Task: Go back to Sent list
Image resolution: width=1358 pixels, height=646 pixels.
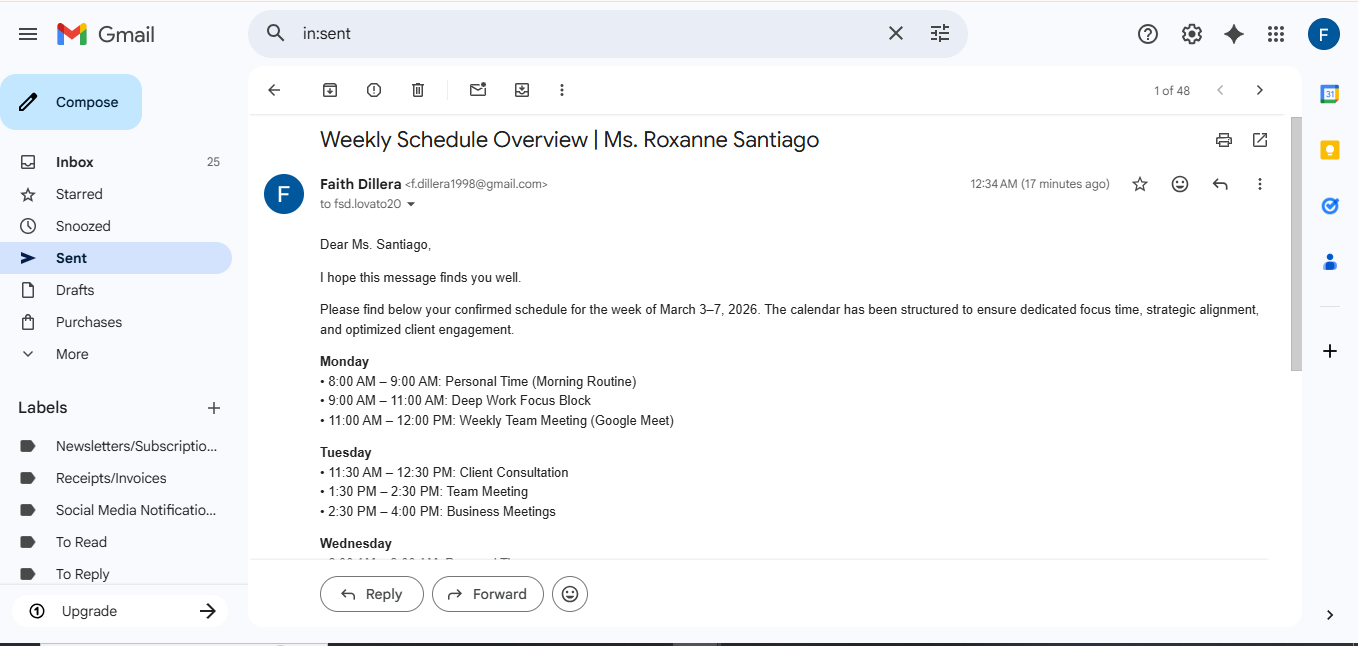Action: pos(274,90)
